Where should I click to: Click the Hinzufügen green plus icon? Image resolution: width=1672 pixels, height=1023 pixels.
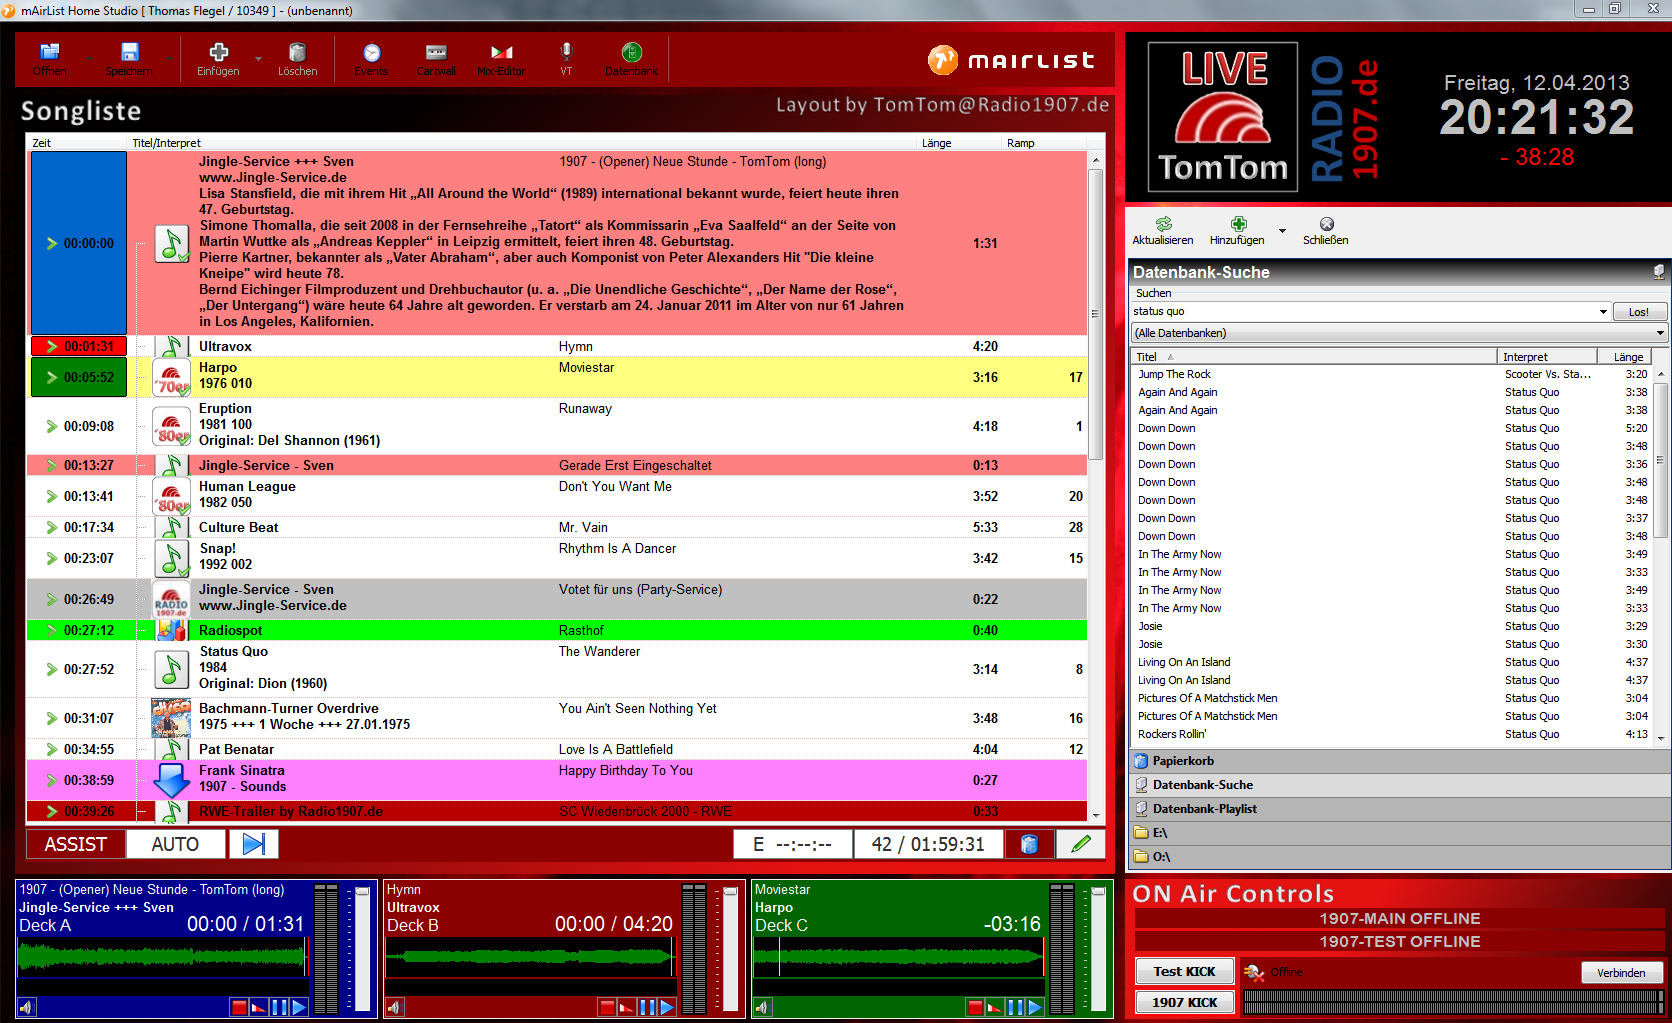pyautogui.click(x=1238, y=224)
